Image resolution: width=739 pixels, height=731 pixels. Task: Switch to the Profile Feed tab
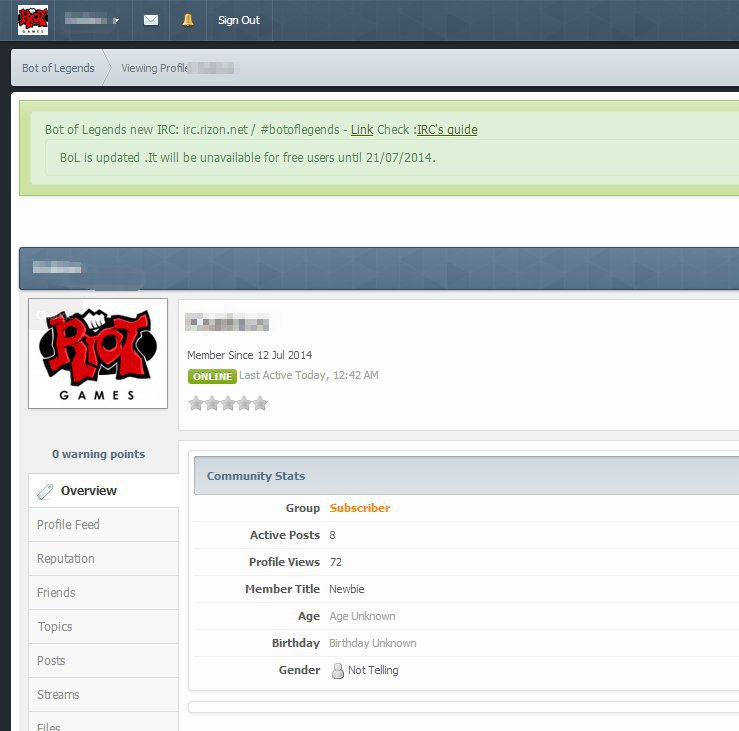(x=104, y=525)
